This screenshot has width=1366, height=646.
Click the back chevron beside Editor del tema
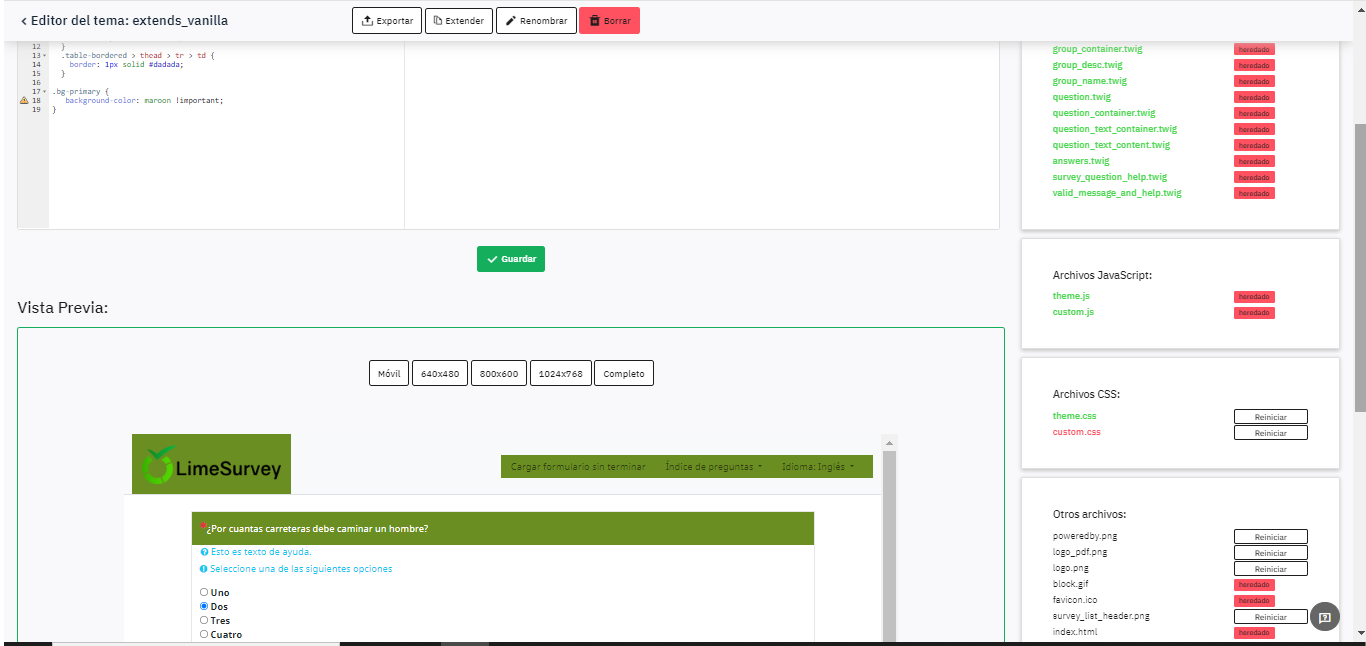(23, 20)
